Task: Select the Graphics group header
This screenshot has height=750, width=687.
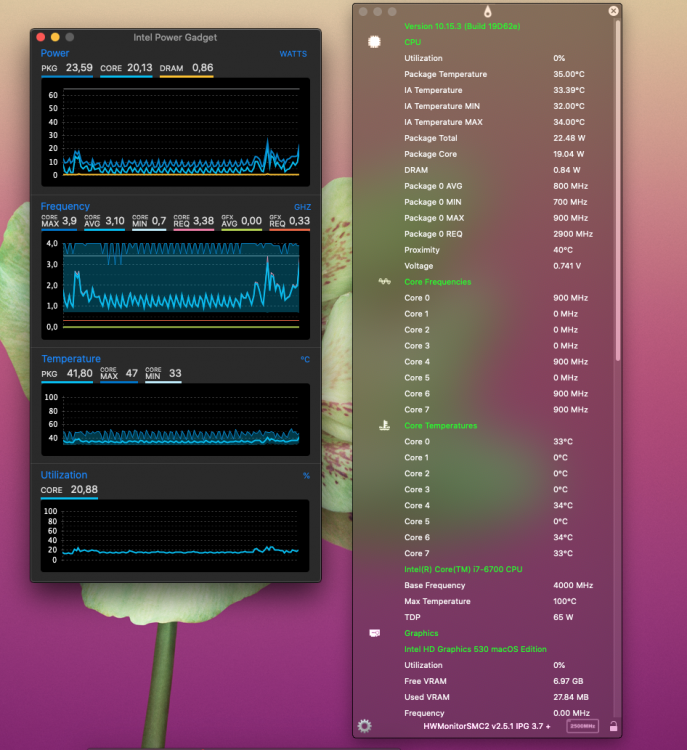Action: click(421, 633)
